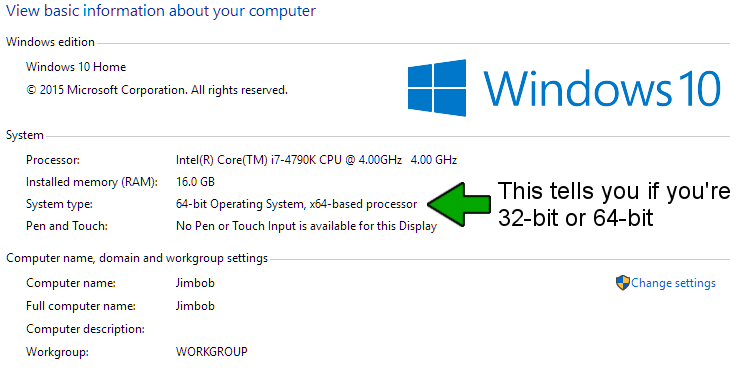Click the Computer description label
The image size is (736, 368).
tap(85, 329)
